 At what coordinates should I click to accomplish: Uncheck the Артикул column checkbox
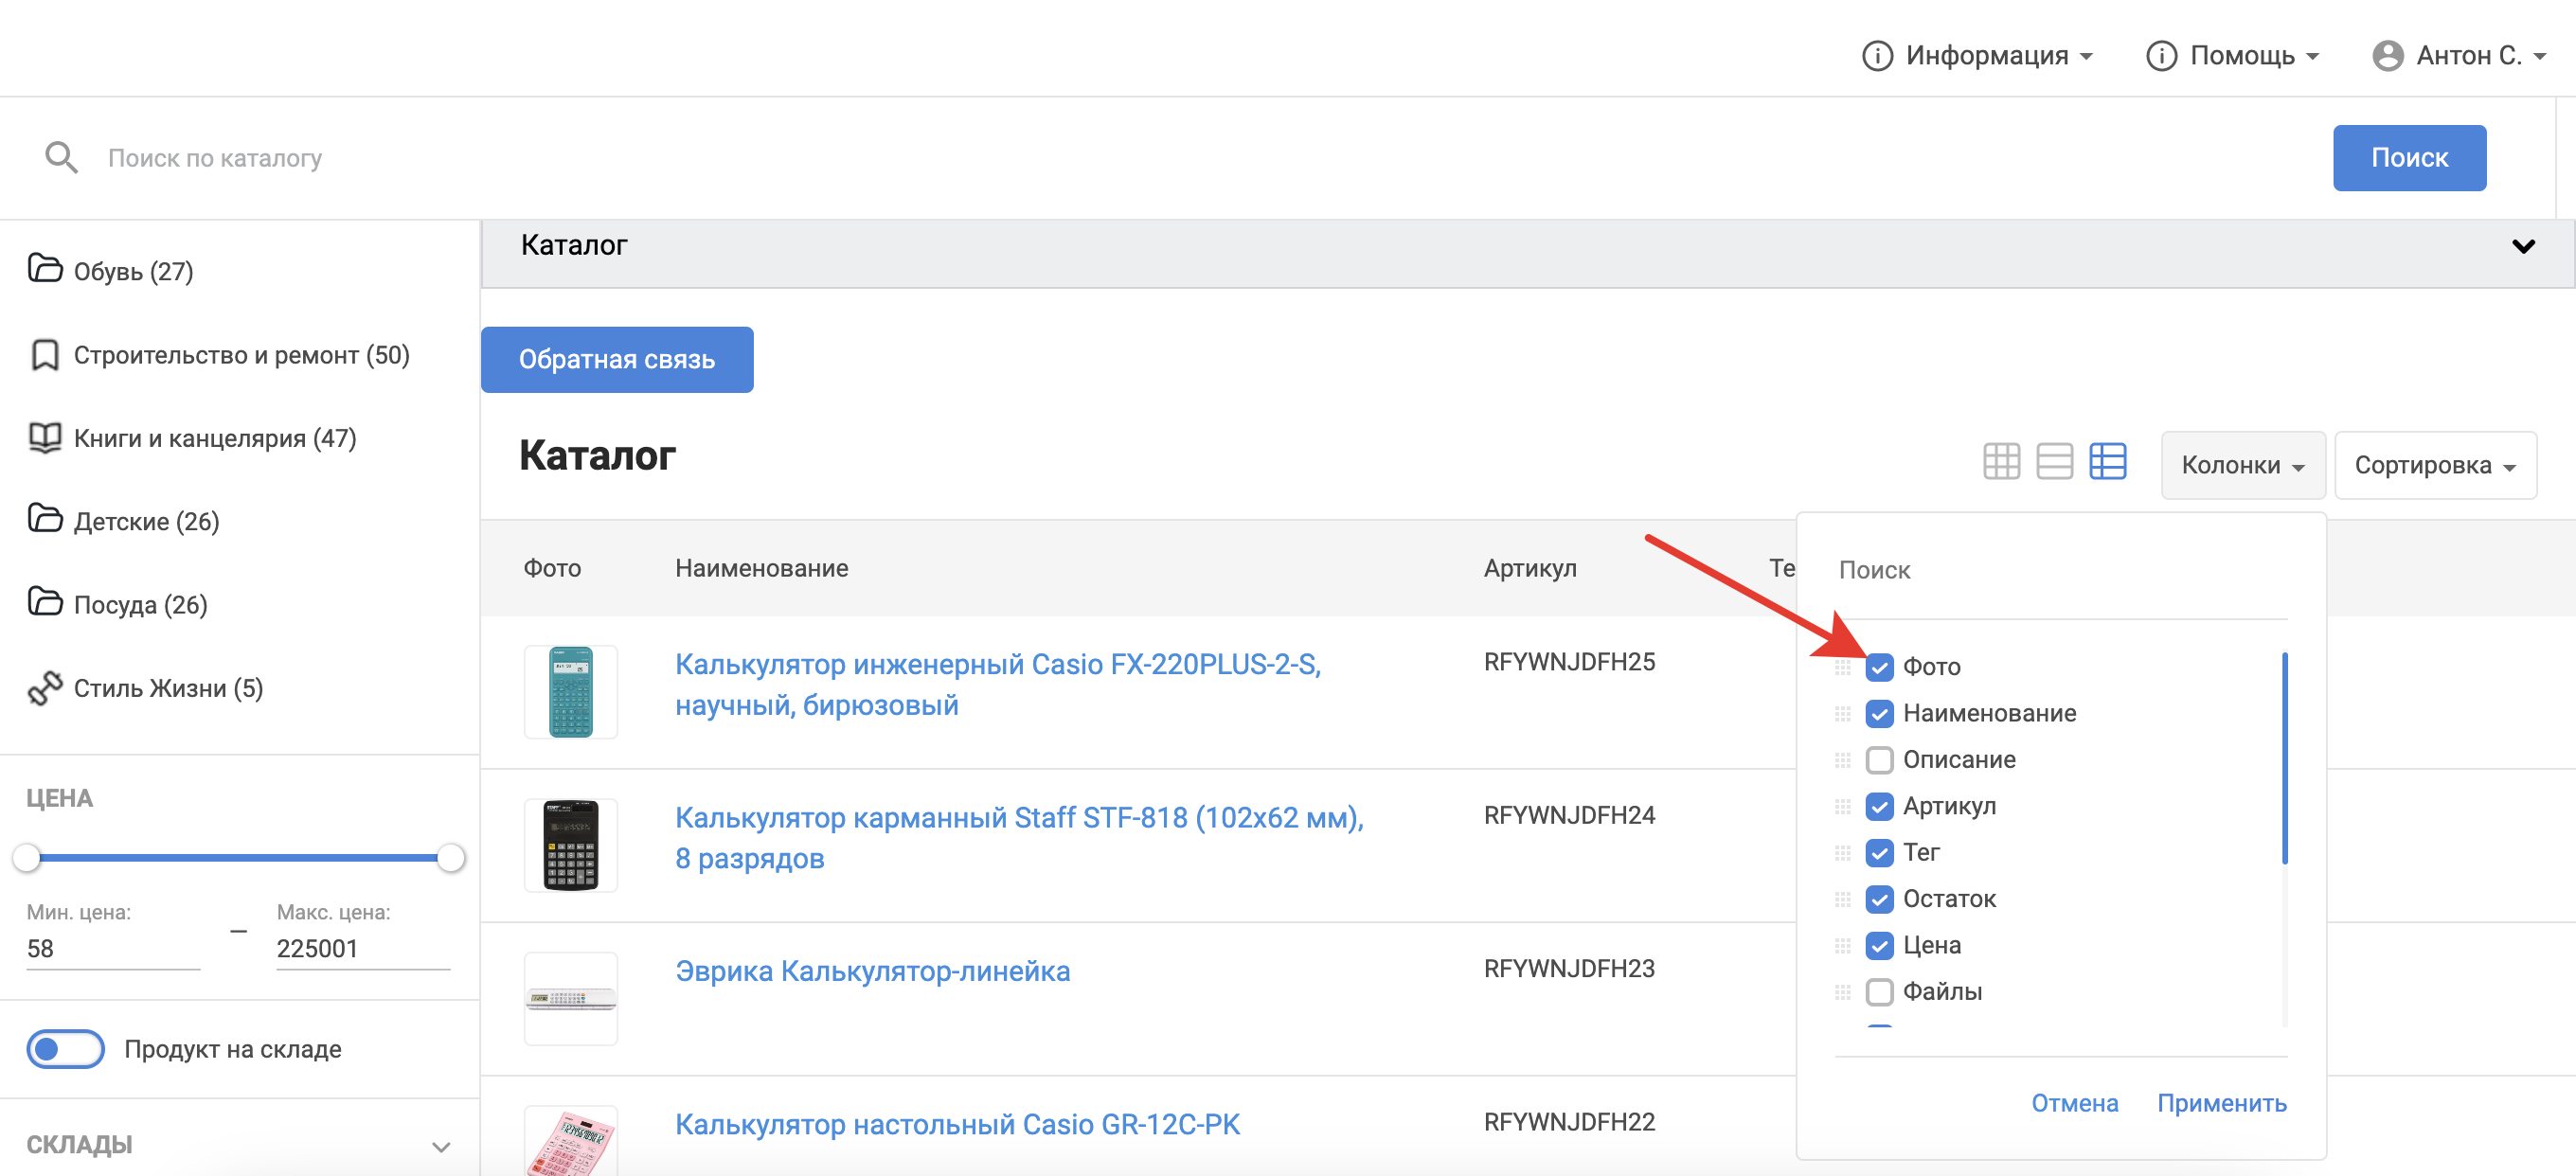coord(1879,807)
